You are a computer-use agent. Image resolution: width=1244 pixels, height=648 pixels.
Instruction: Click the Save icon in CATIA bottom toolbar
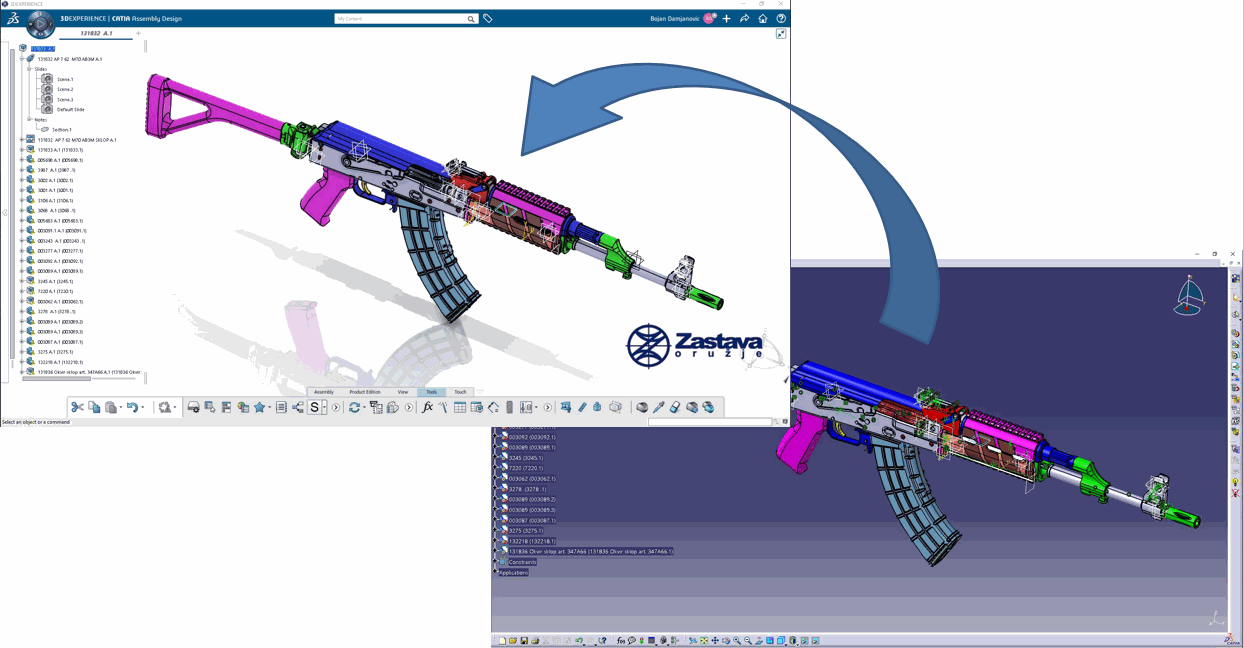click(524, 640)
